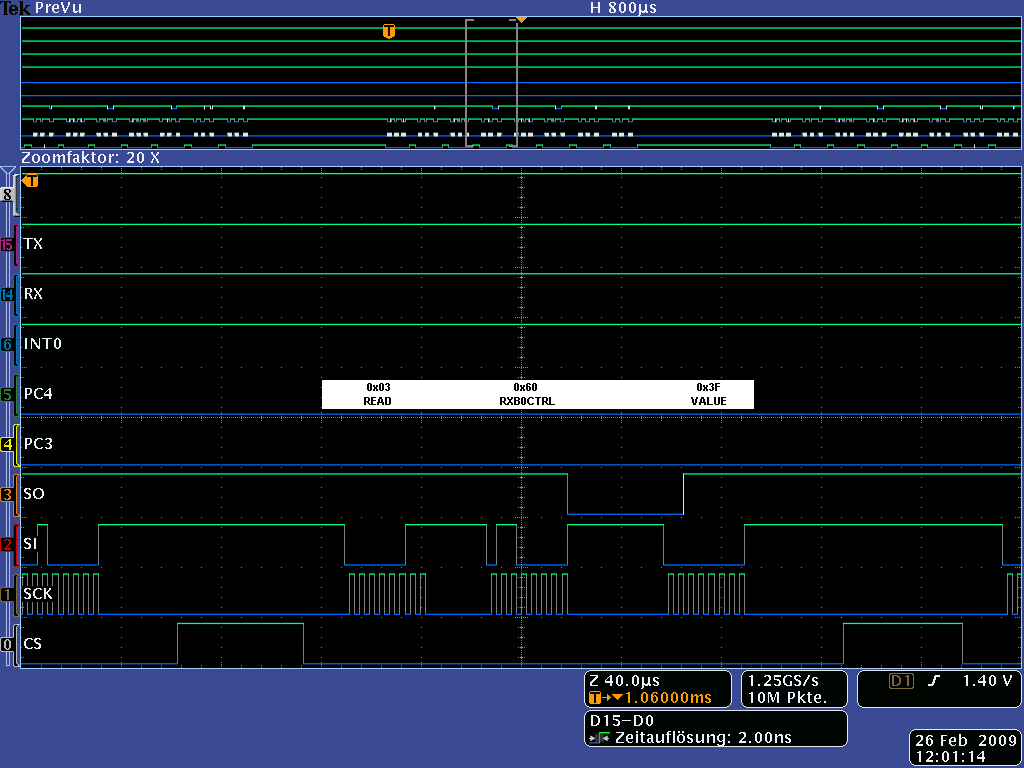The width and height of the screenshot is (1024, 768).
Task: Select the digital channel 8 badge
Action: (7, 195)
